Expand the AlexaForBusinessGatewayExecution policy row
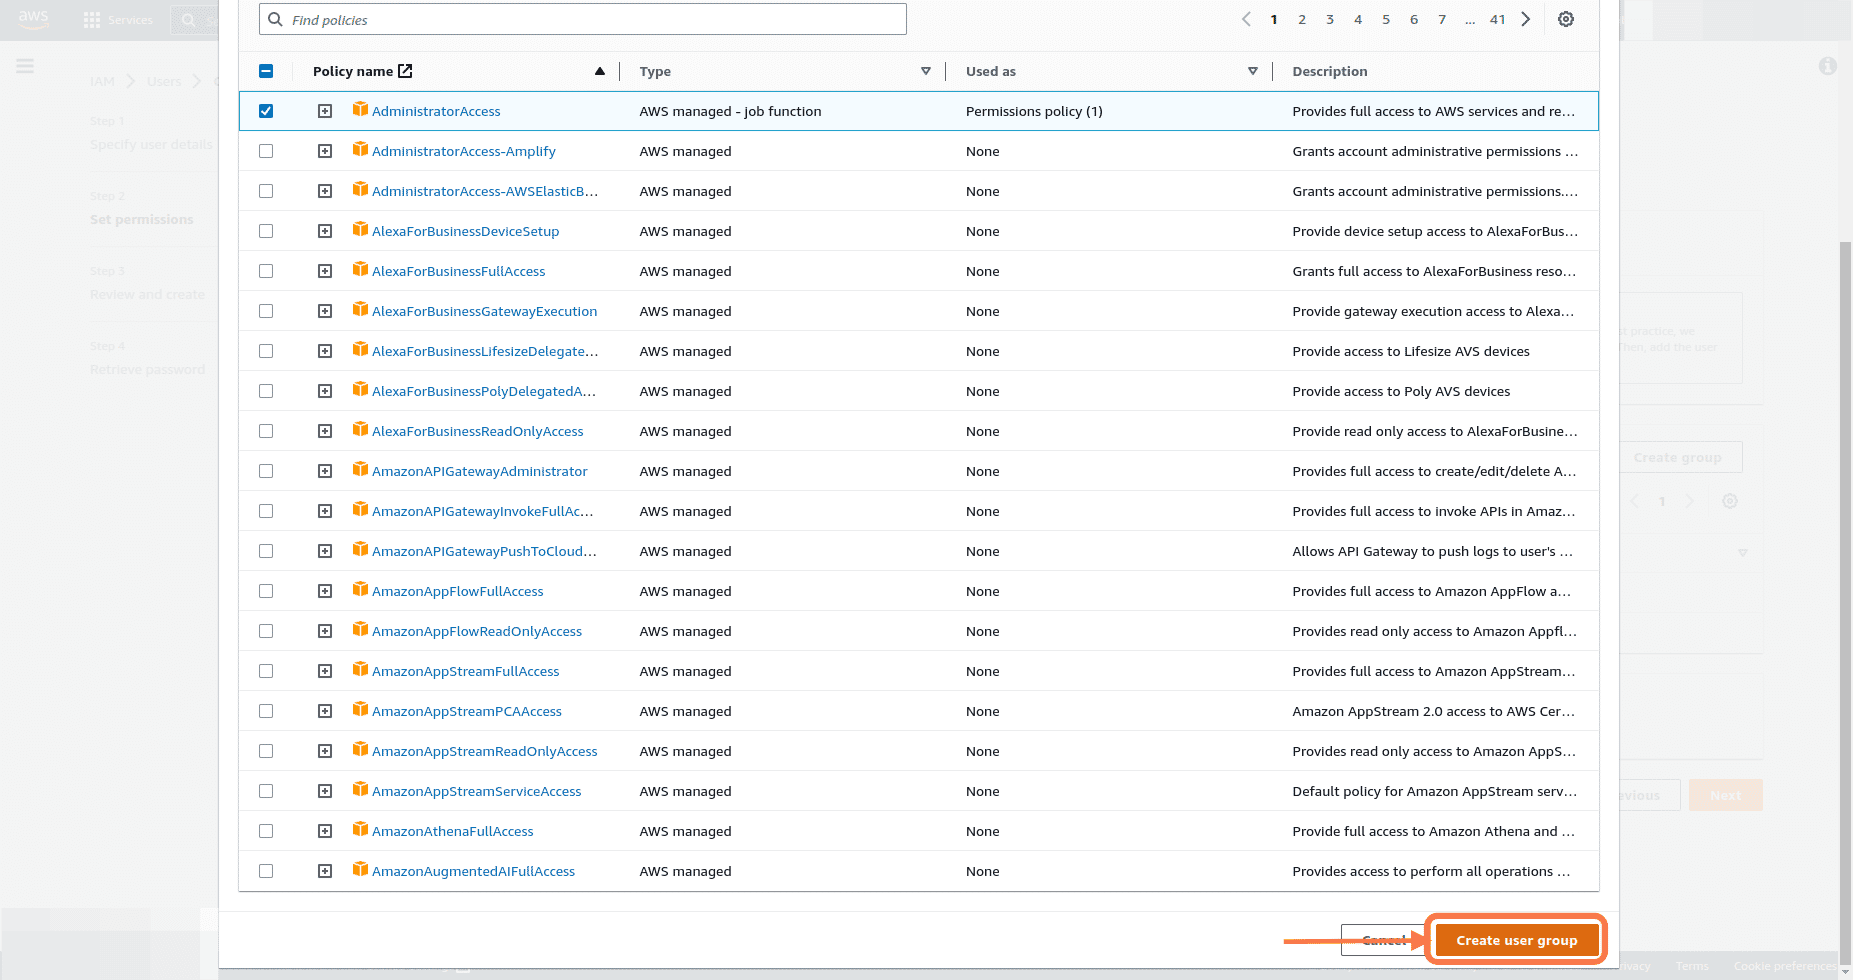 [325, 311]
